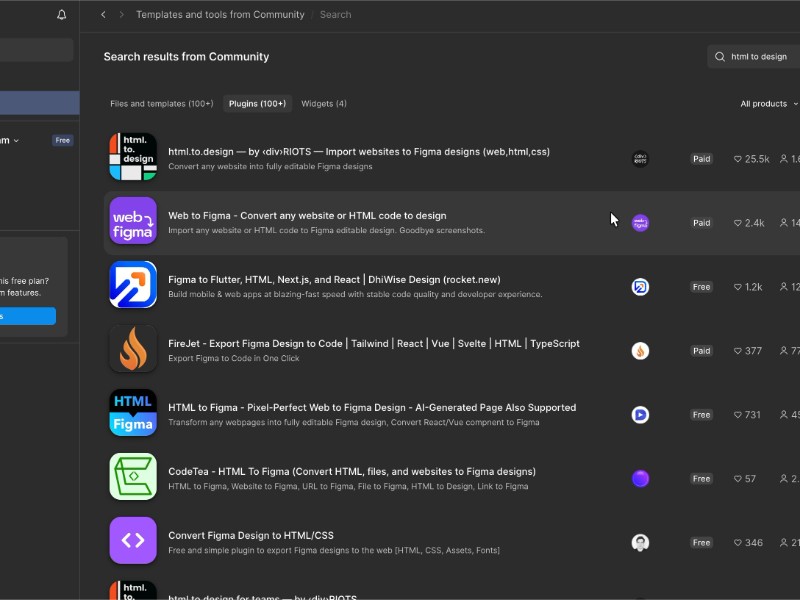The height and width of the screenshot is (600, 800).
Task: Like the DhiWise plugin via heart icon
Action: (738, 287)
